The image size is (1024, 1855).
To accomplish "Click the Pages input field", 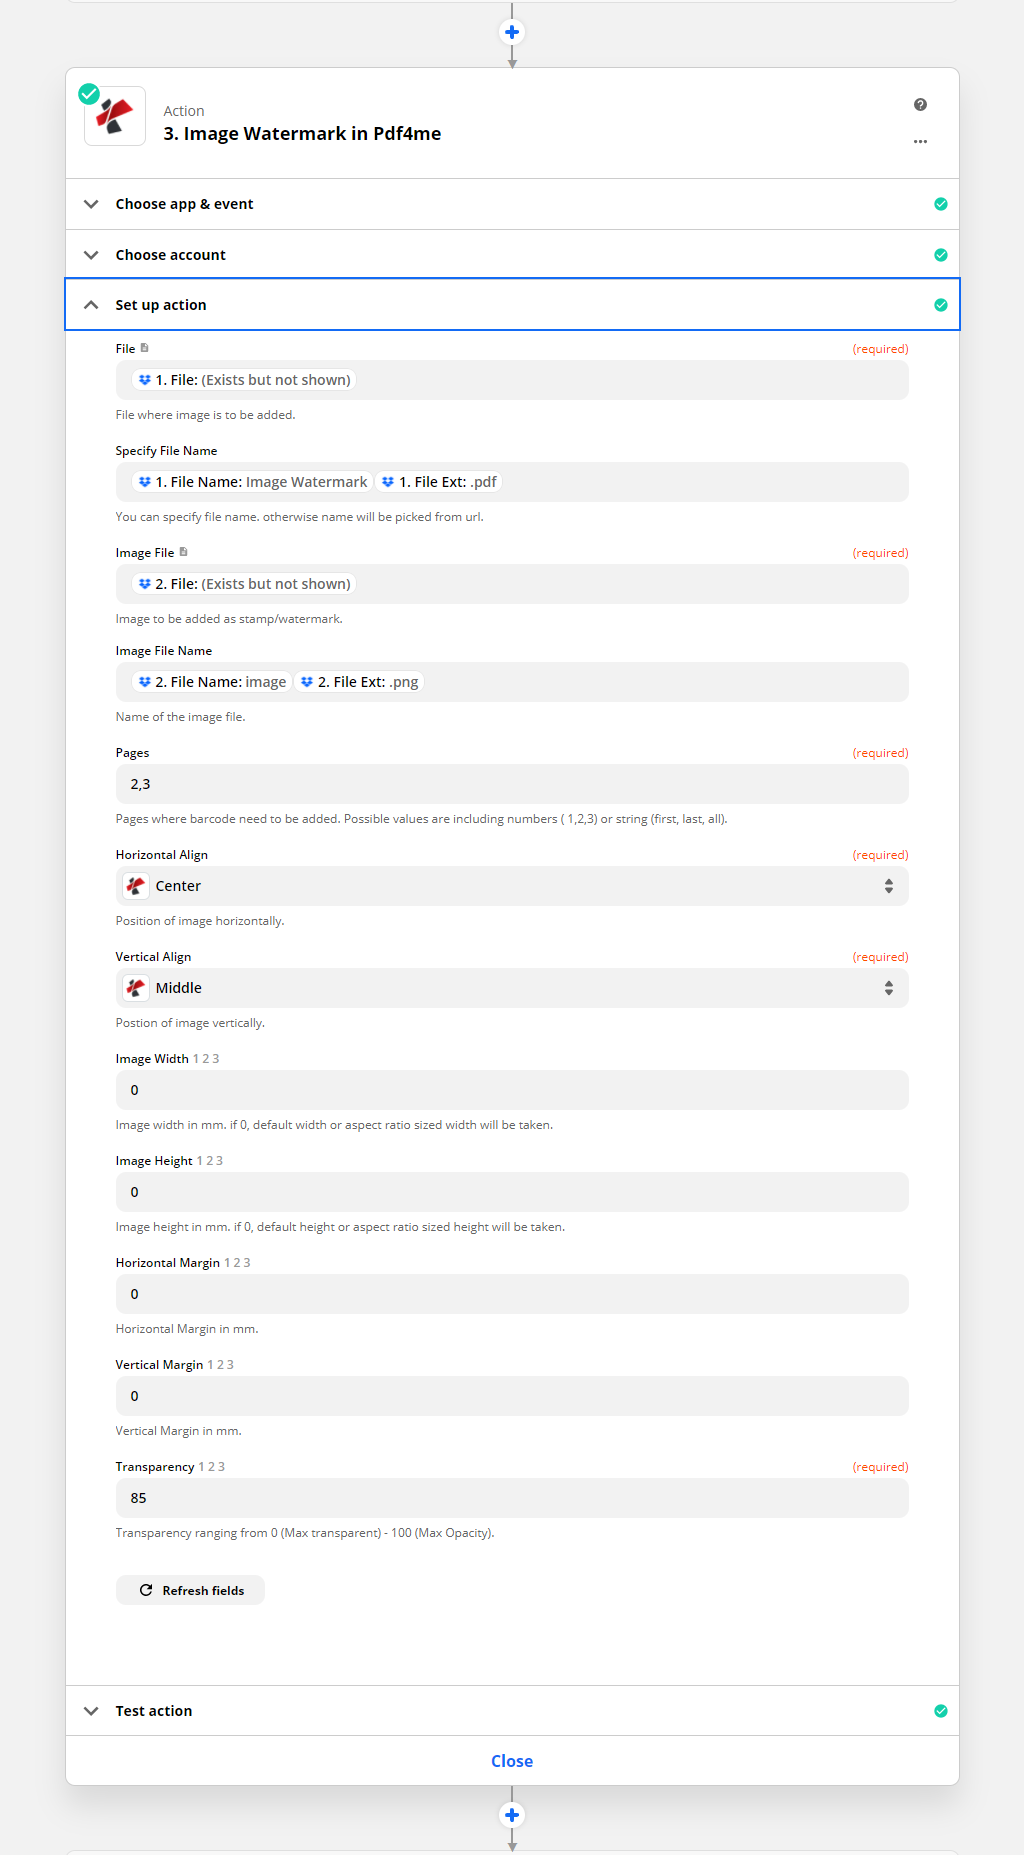I will [512, 784].
